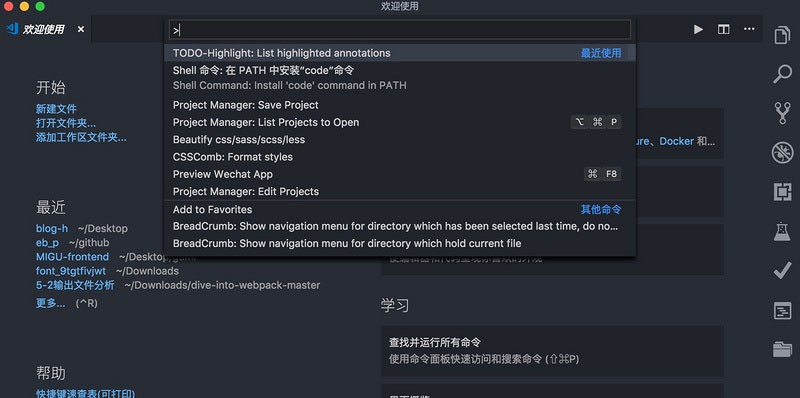The width and height of the screenshot is (800, 398).
Task: Click the command palette input field
Action: pos(400,30)
